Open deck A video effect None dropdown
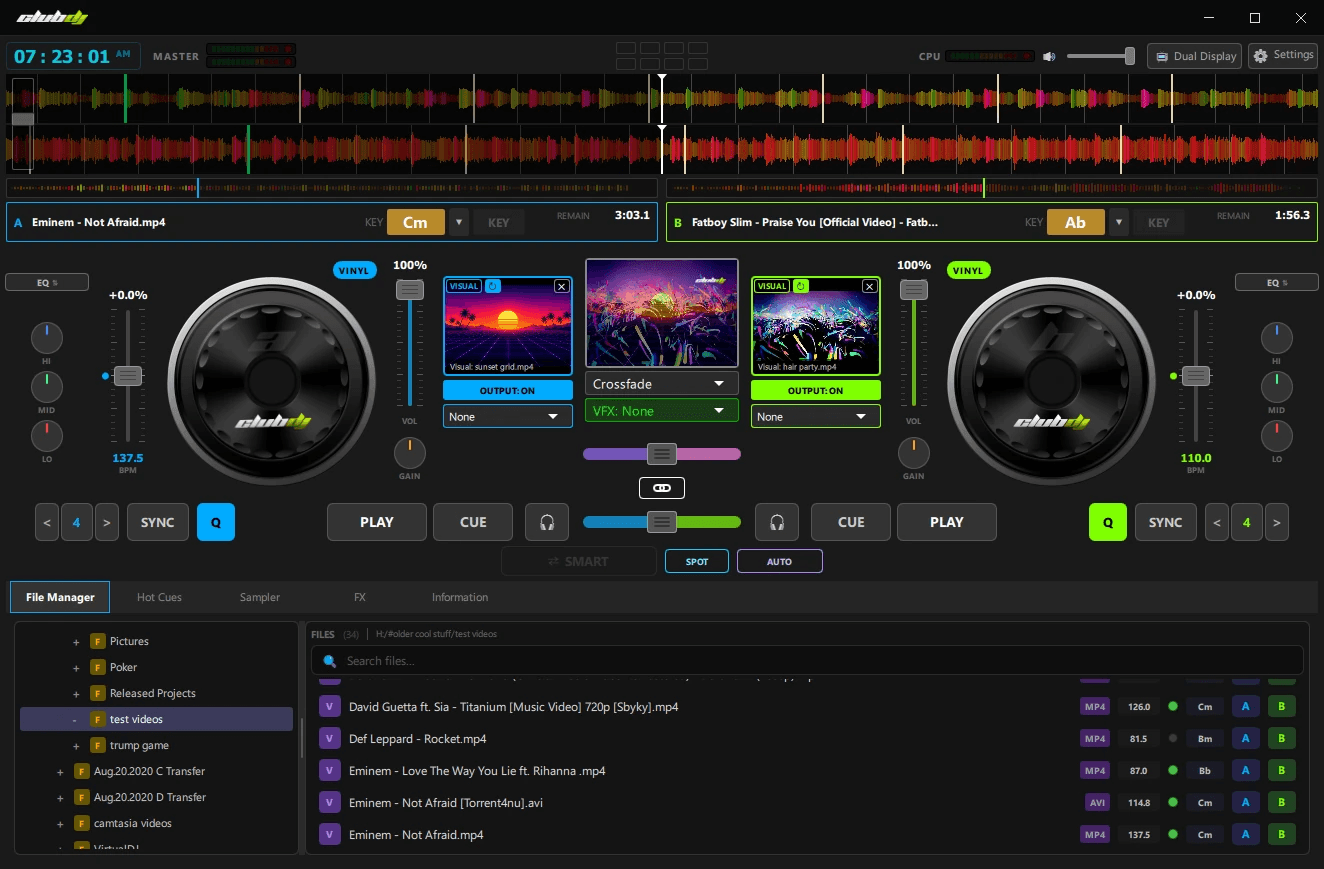This screenshot has width=1324, height=869. [508, 416]
